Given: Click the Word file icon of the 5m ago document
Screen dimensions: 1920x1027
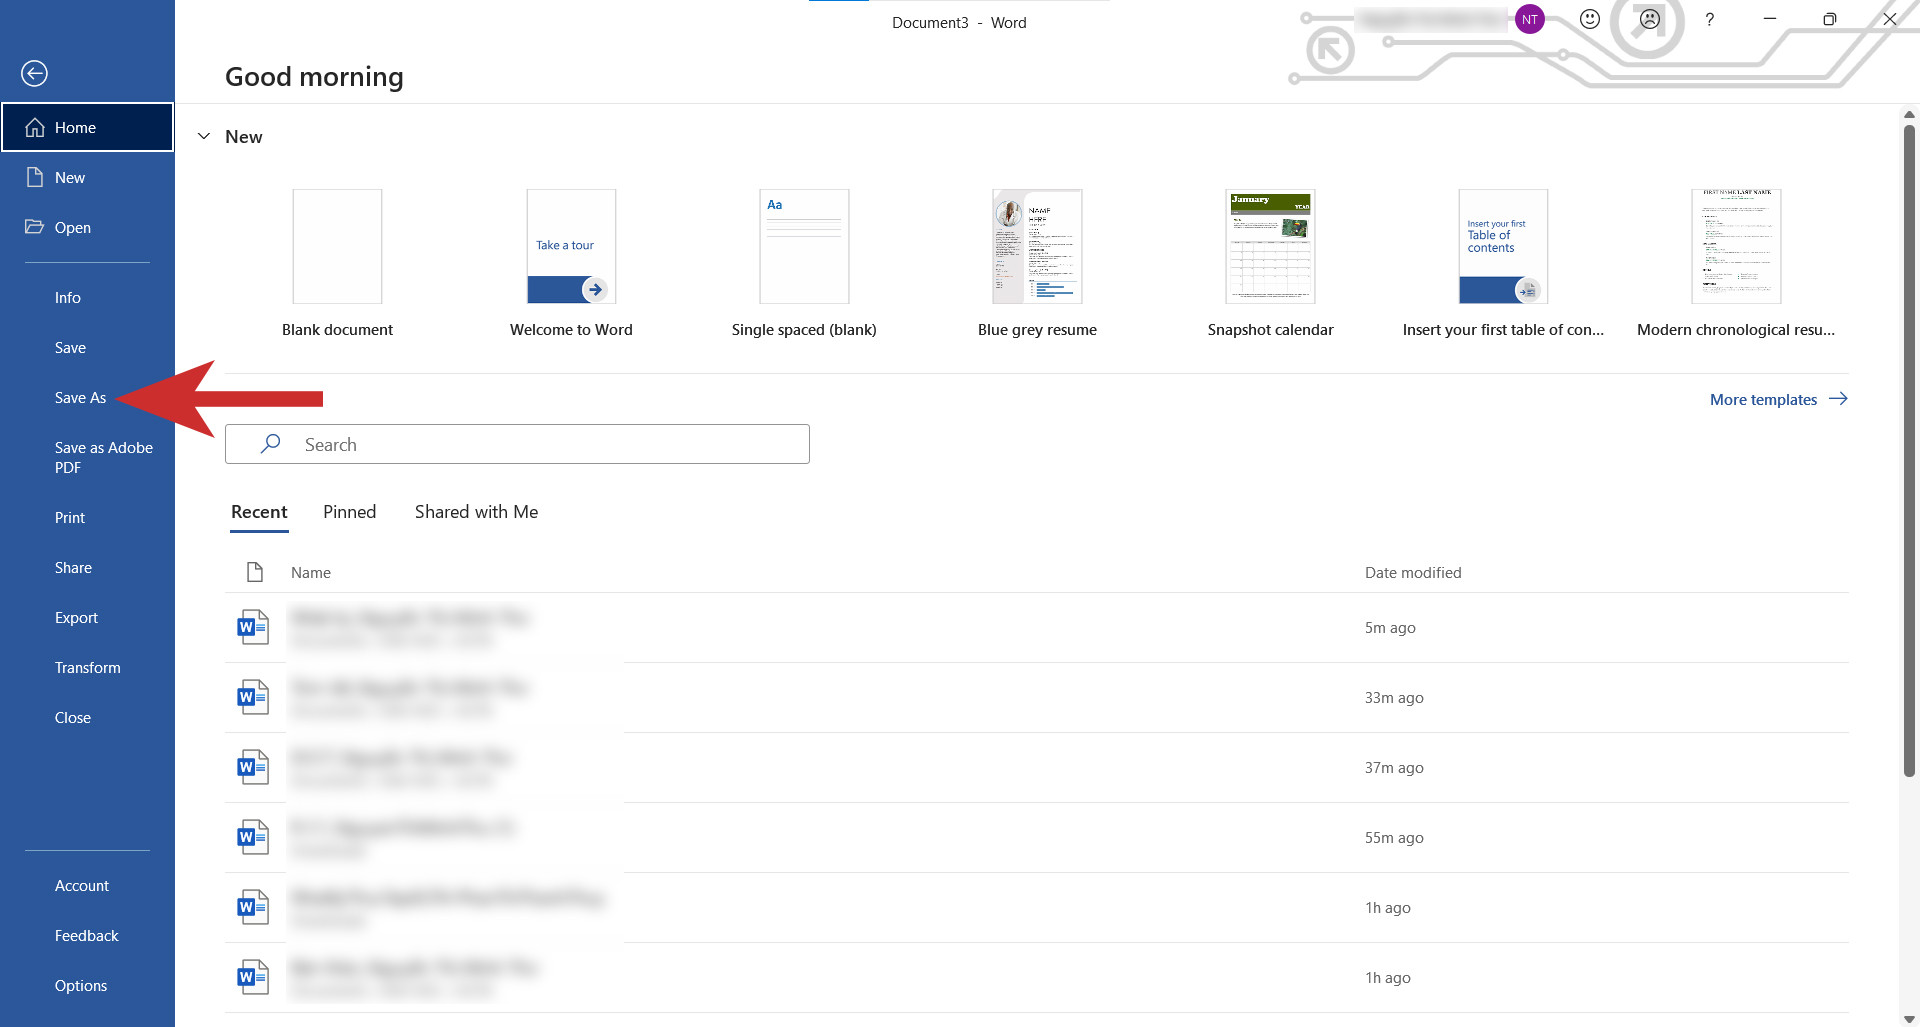Looking at the screenshot, I should (252, 628).
